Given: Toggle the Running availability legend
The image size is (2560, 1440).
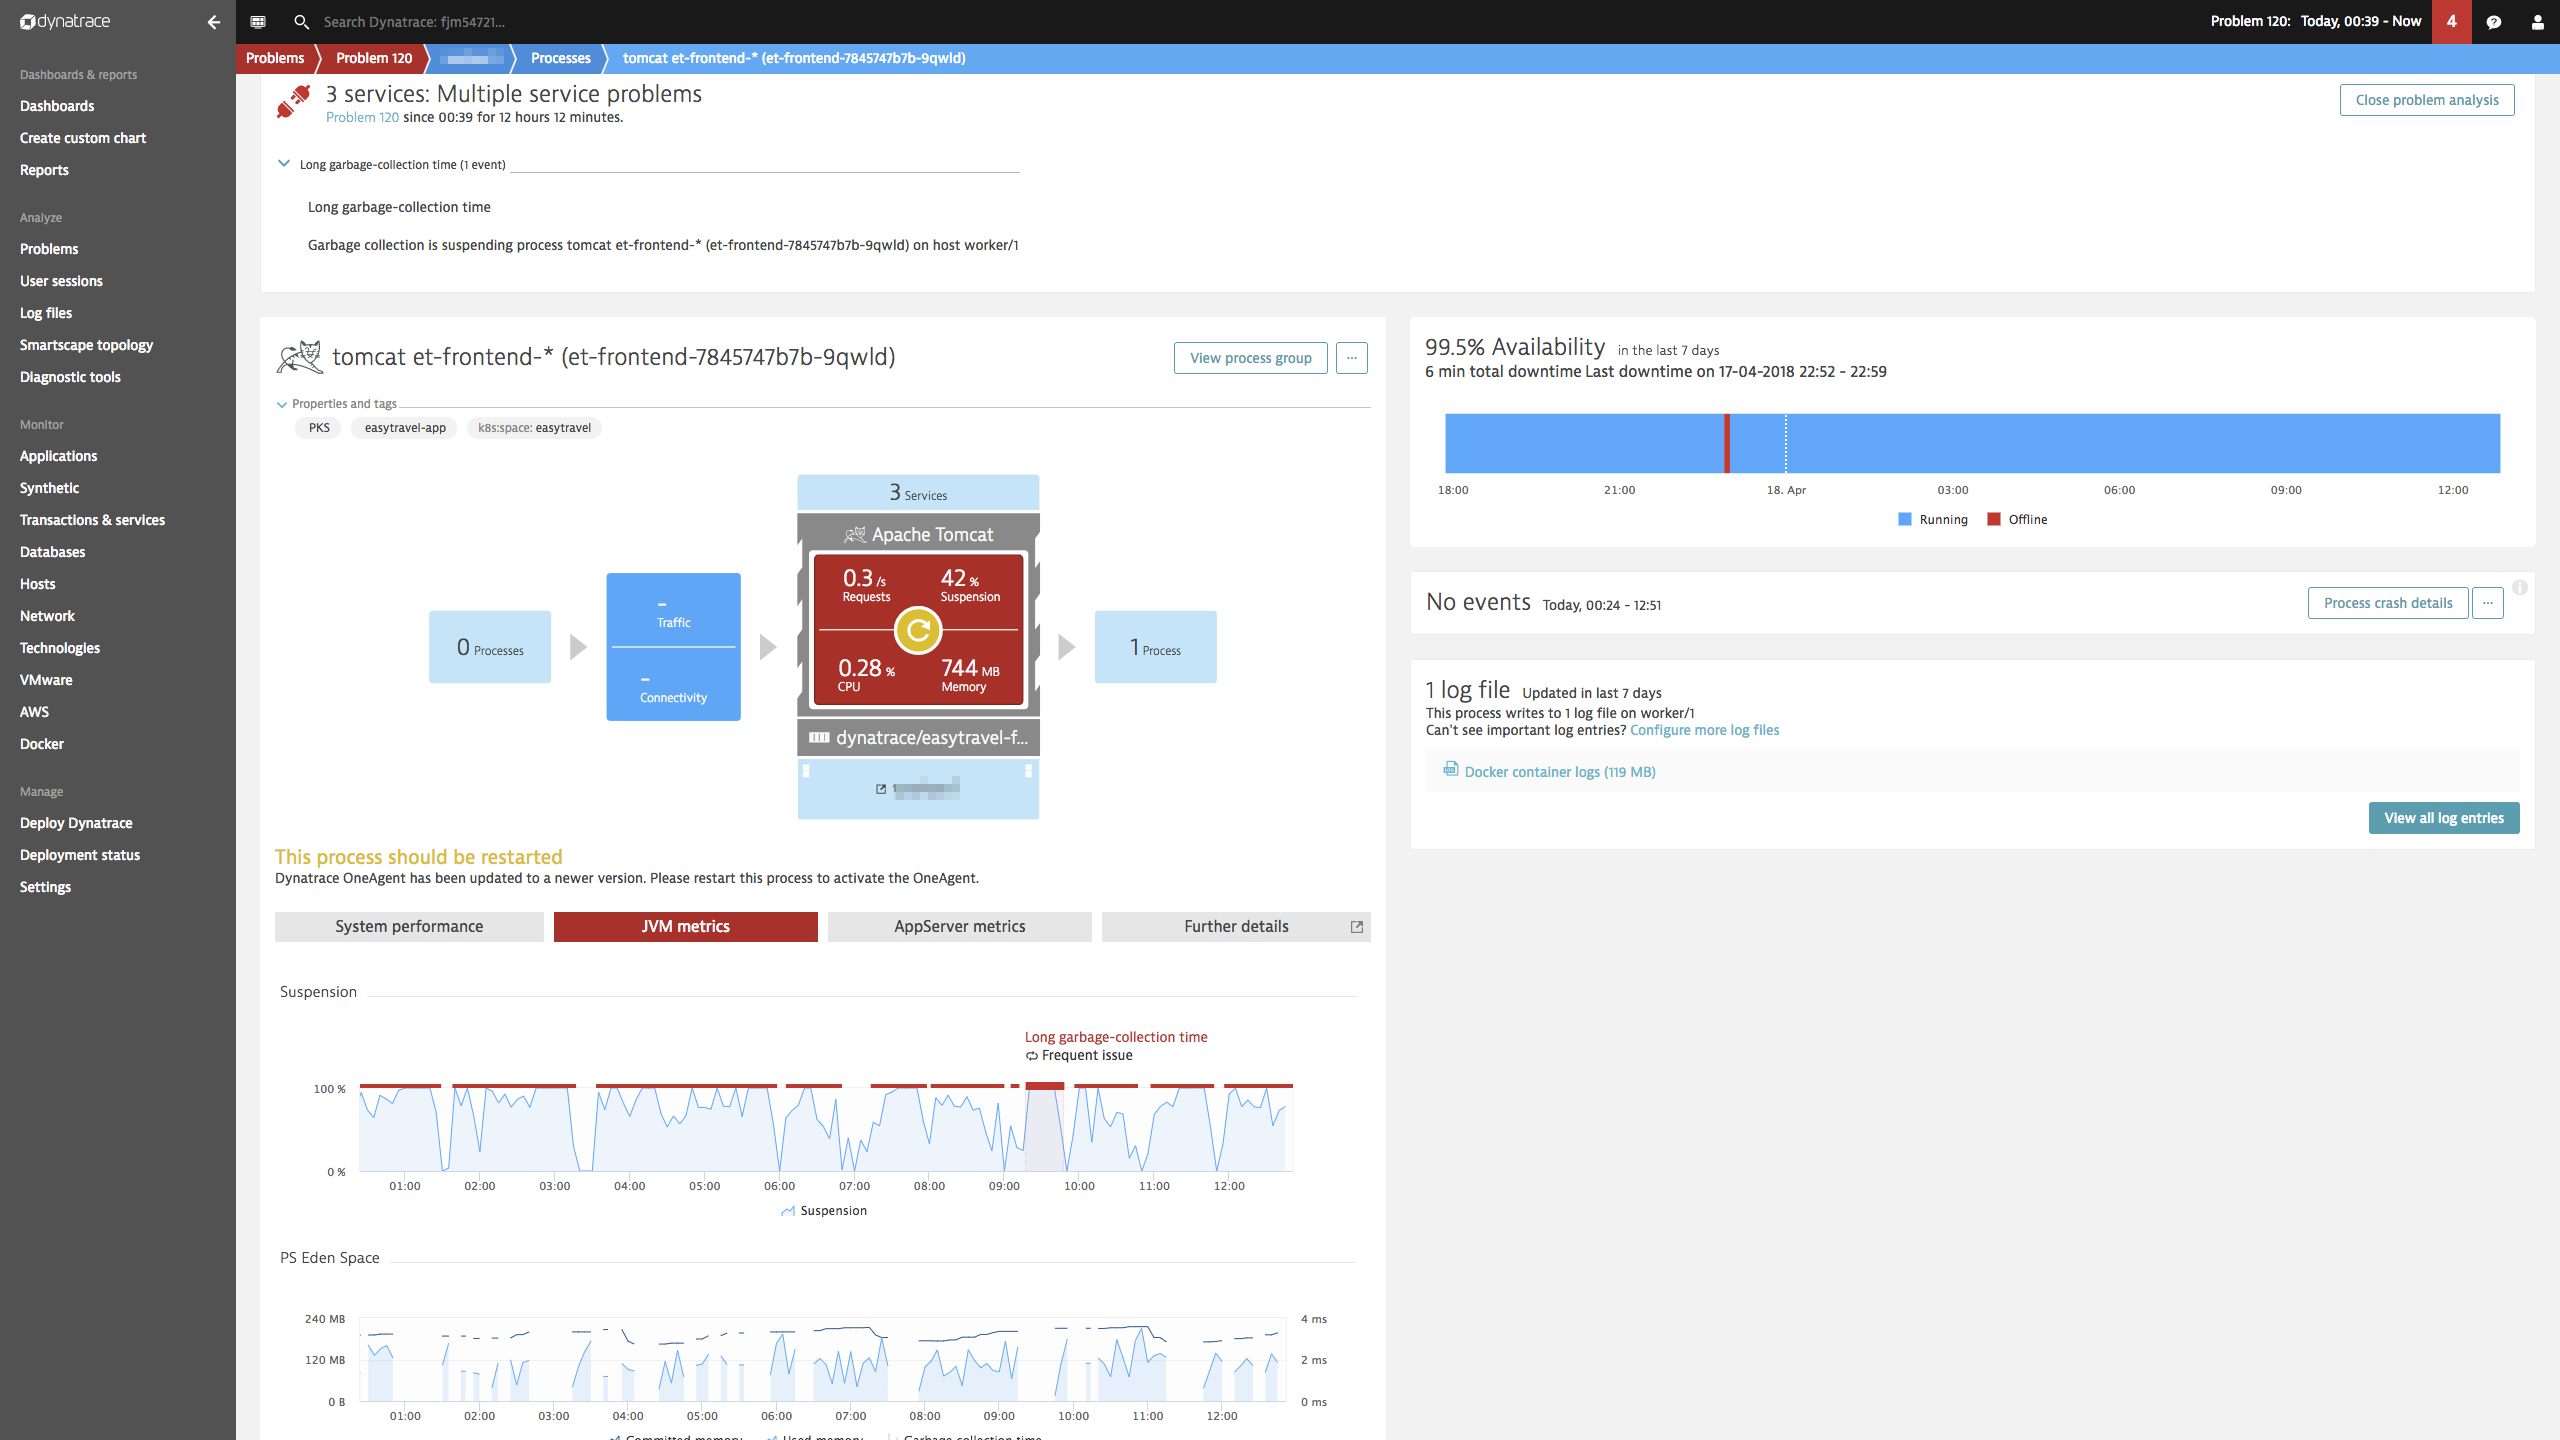Looking at the screenshot, I should (1933, 519).
